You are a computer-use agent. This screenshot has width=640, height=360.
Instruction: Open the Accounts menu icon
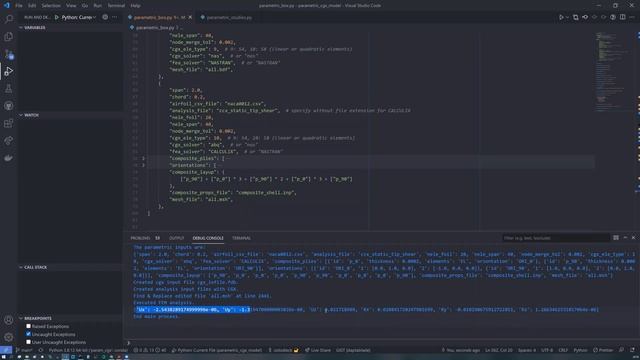(9, 320)
